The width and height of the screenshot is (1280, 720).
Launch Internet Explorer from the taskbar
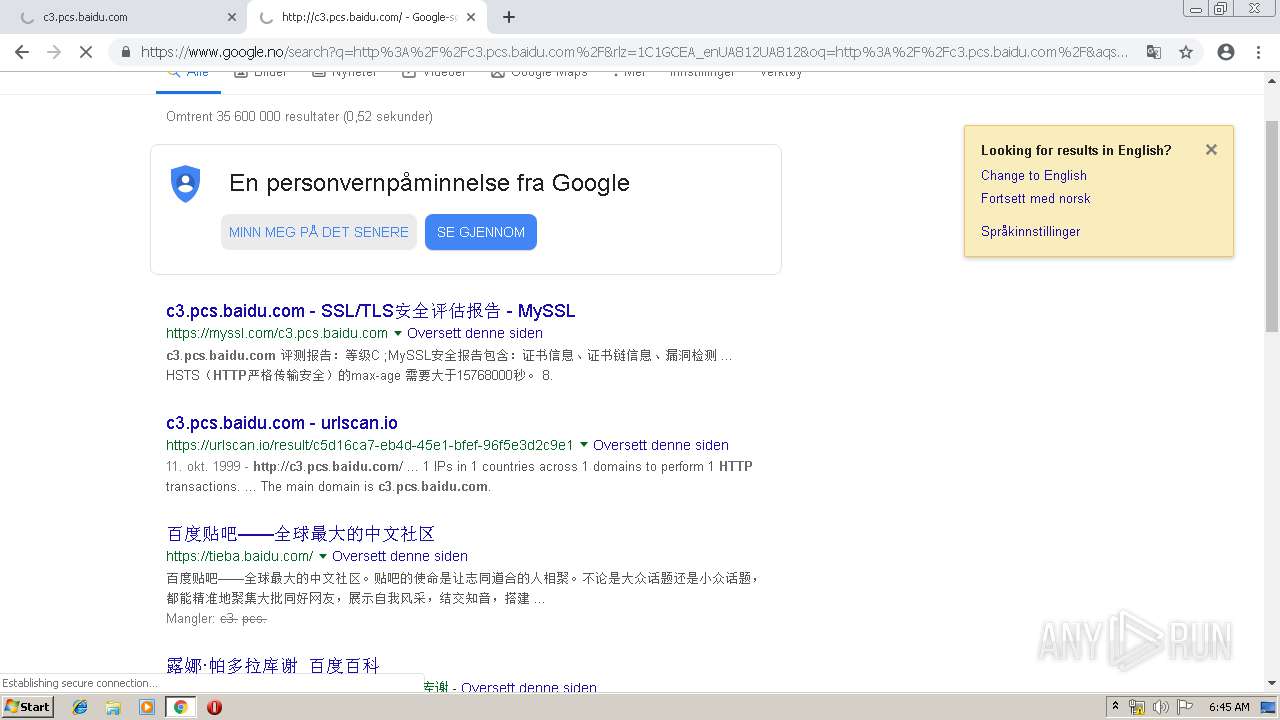click(80, 707)
